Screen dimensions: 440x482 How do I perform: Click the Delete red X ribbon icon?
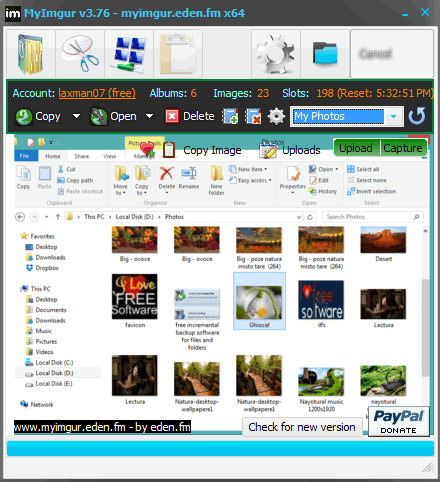click(167, 178)
